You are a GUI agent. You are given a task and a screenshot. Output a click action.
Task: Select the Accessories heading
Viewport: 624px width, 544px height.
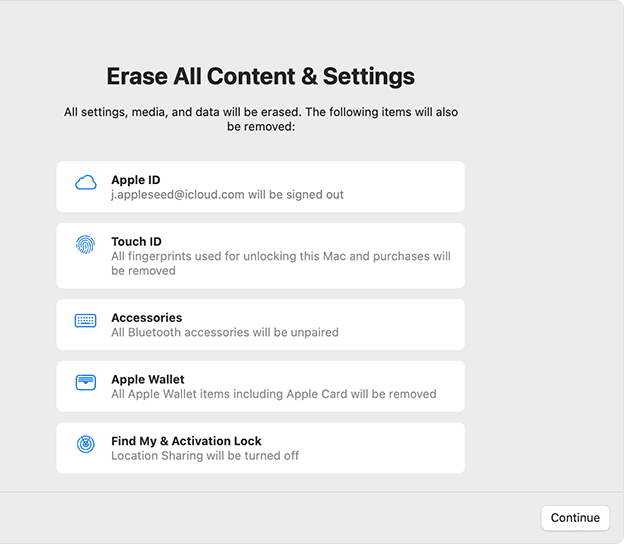tap(147, 318)
